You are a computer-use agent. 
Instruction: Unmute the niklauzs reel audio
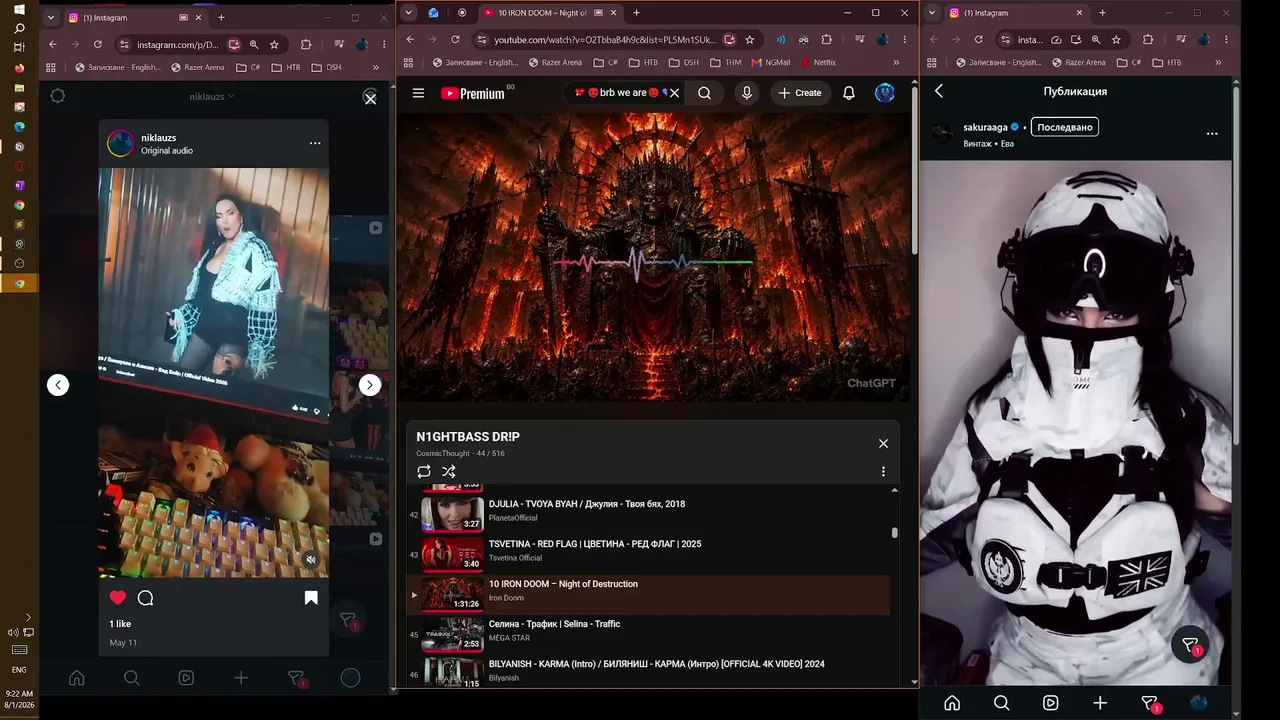(x=311, y=559)
